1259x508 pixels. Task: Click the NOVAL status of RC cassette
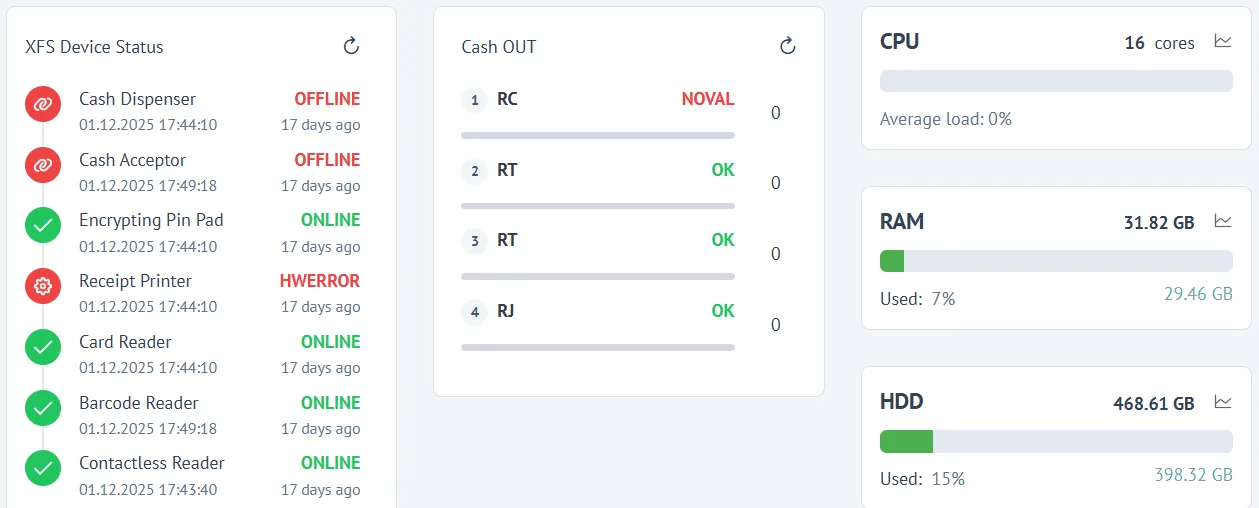(x=708, y=99)
